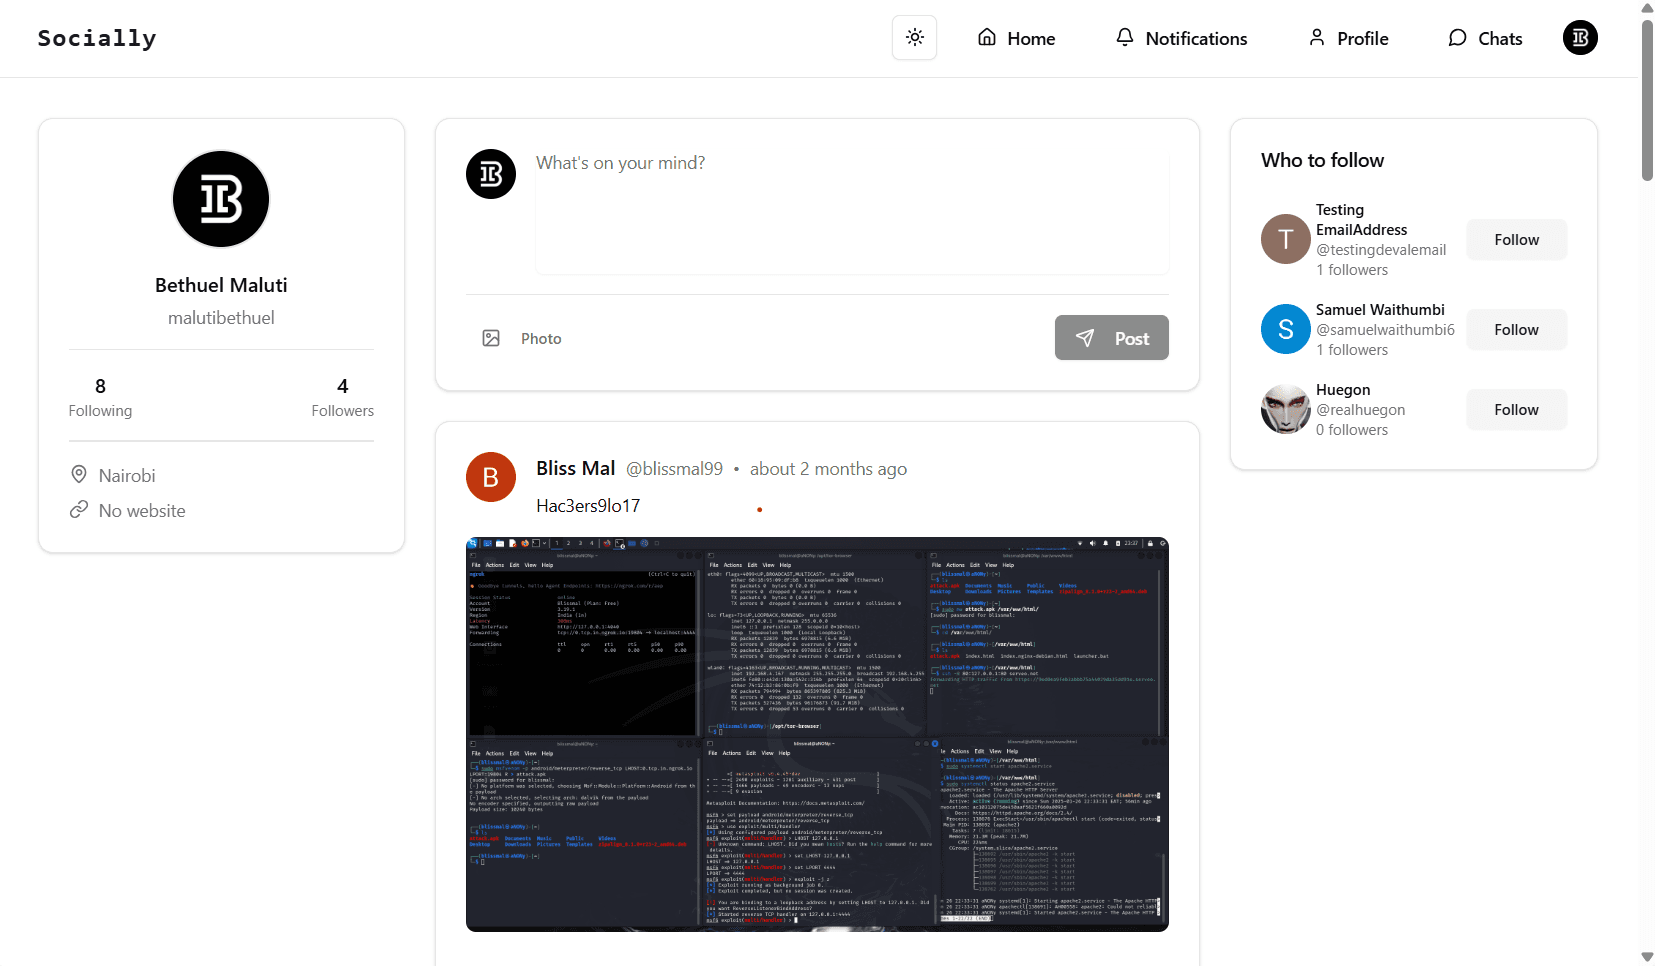Viewport: 1655px width, 966px height.
Task: Type in the What's on your mind field
Action: tap(851, 210)
